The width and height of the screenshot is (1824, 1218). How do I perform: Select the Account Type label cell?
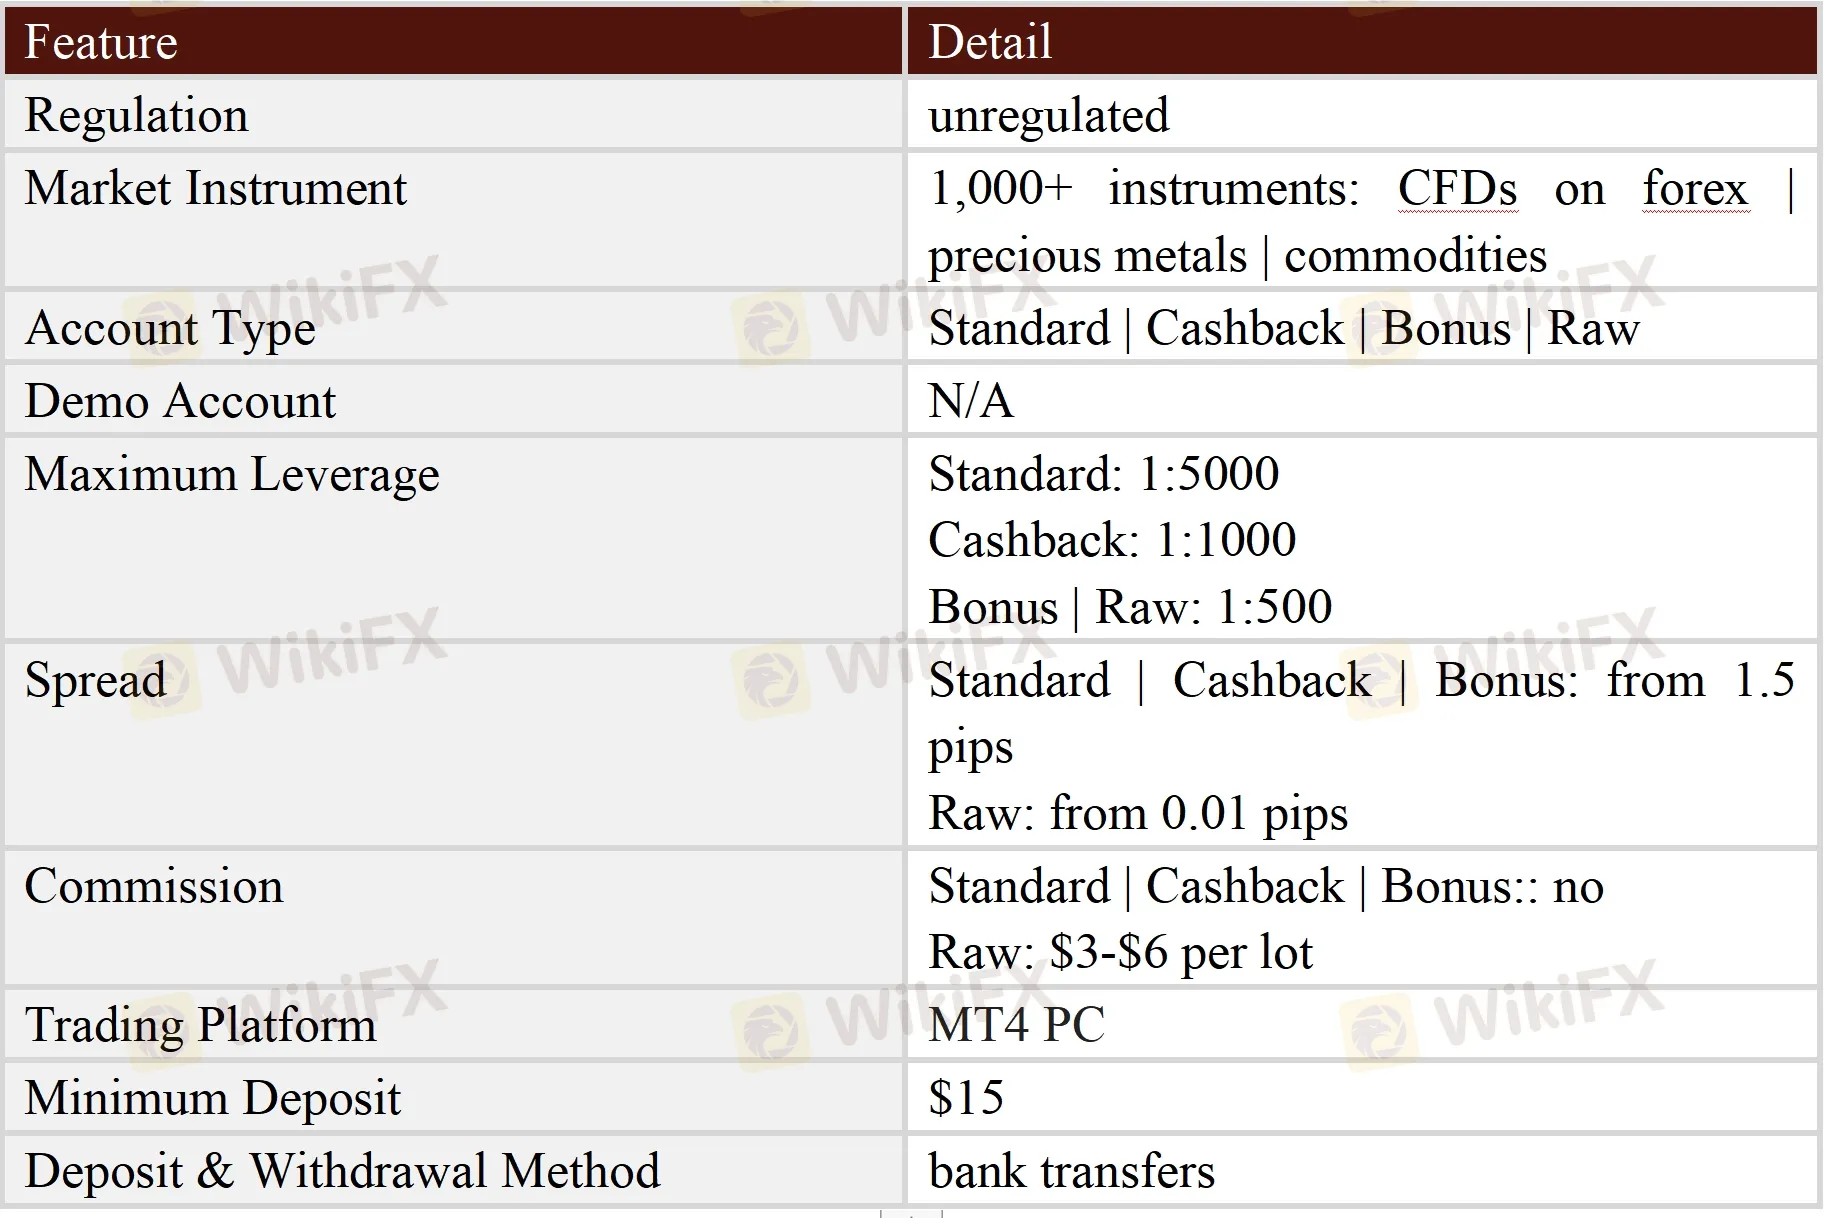pos(170,329)
